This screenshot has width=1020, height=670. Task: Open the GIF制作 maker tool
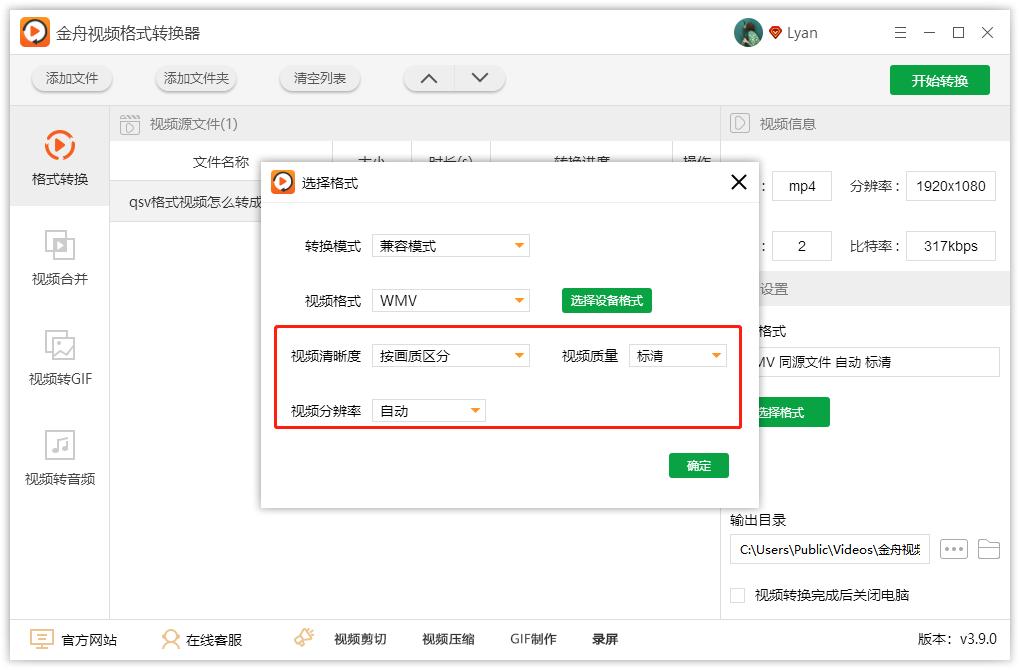533,638
